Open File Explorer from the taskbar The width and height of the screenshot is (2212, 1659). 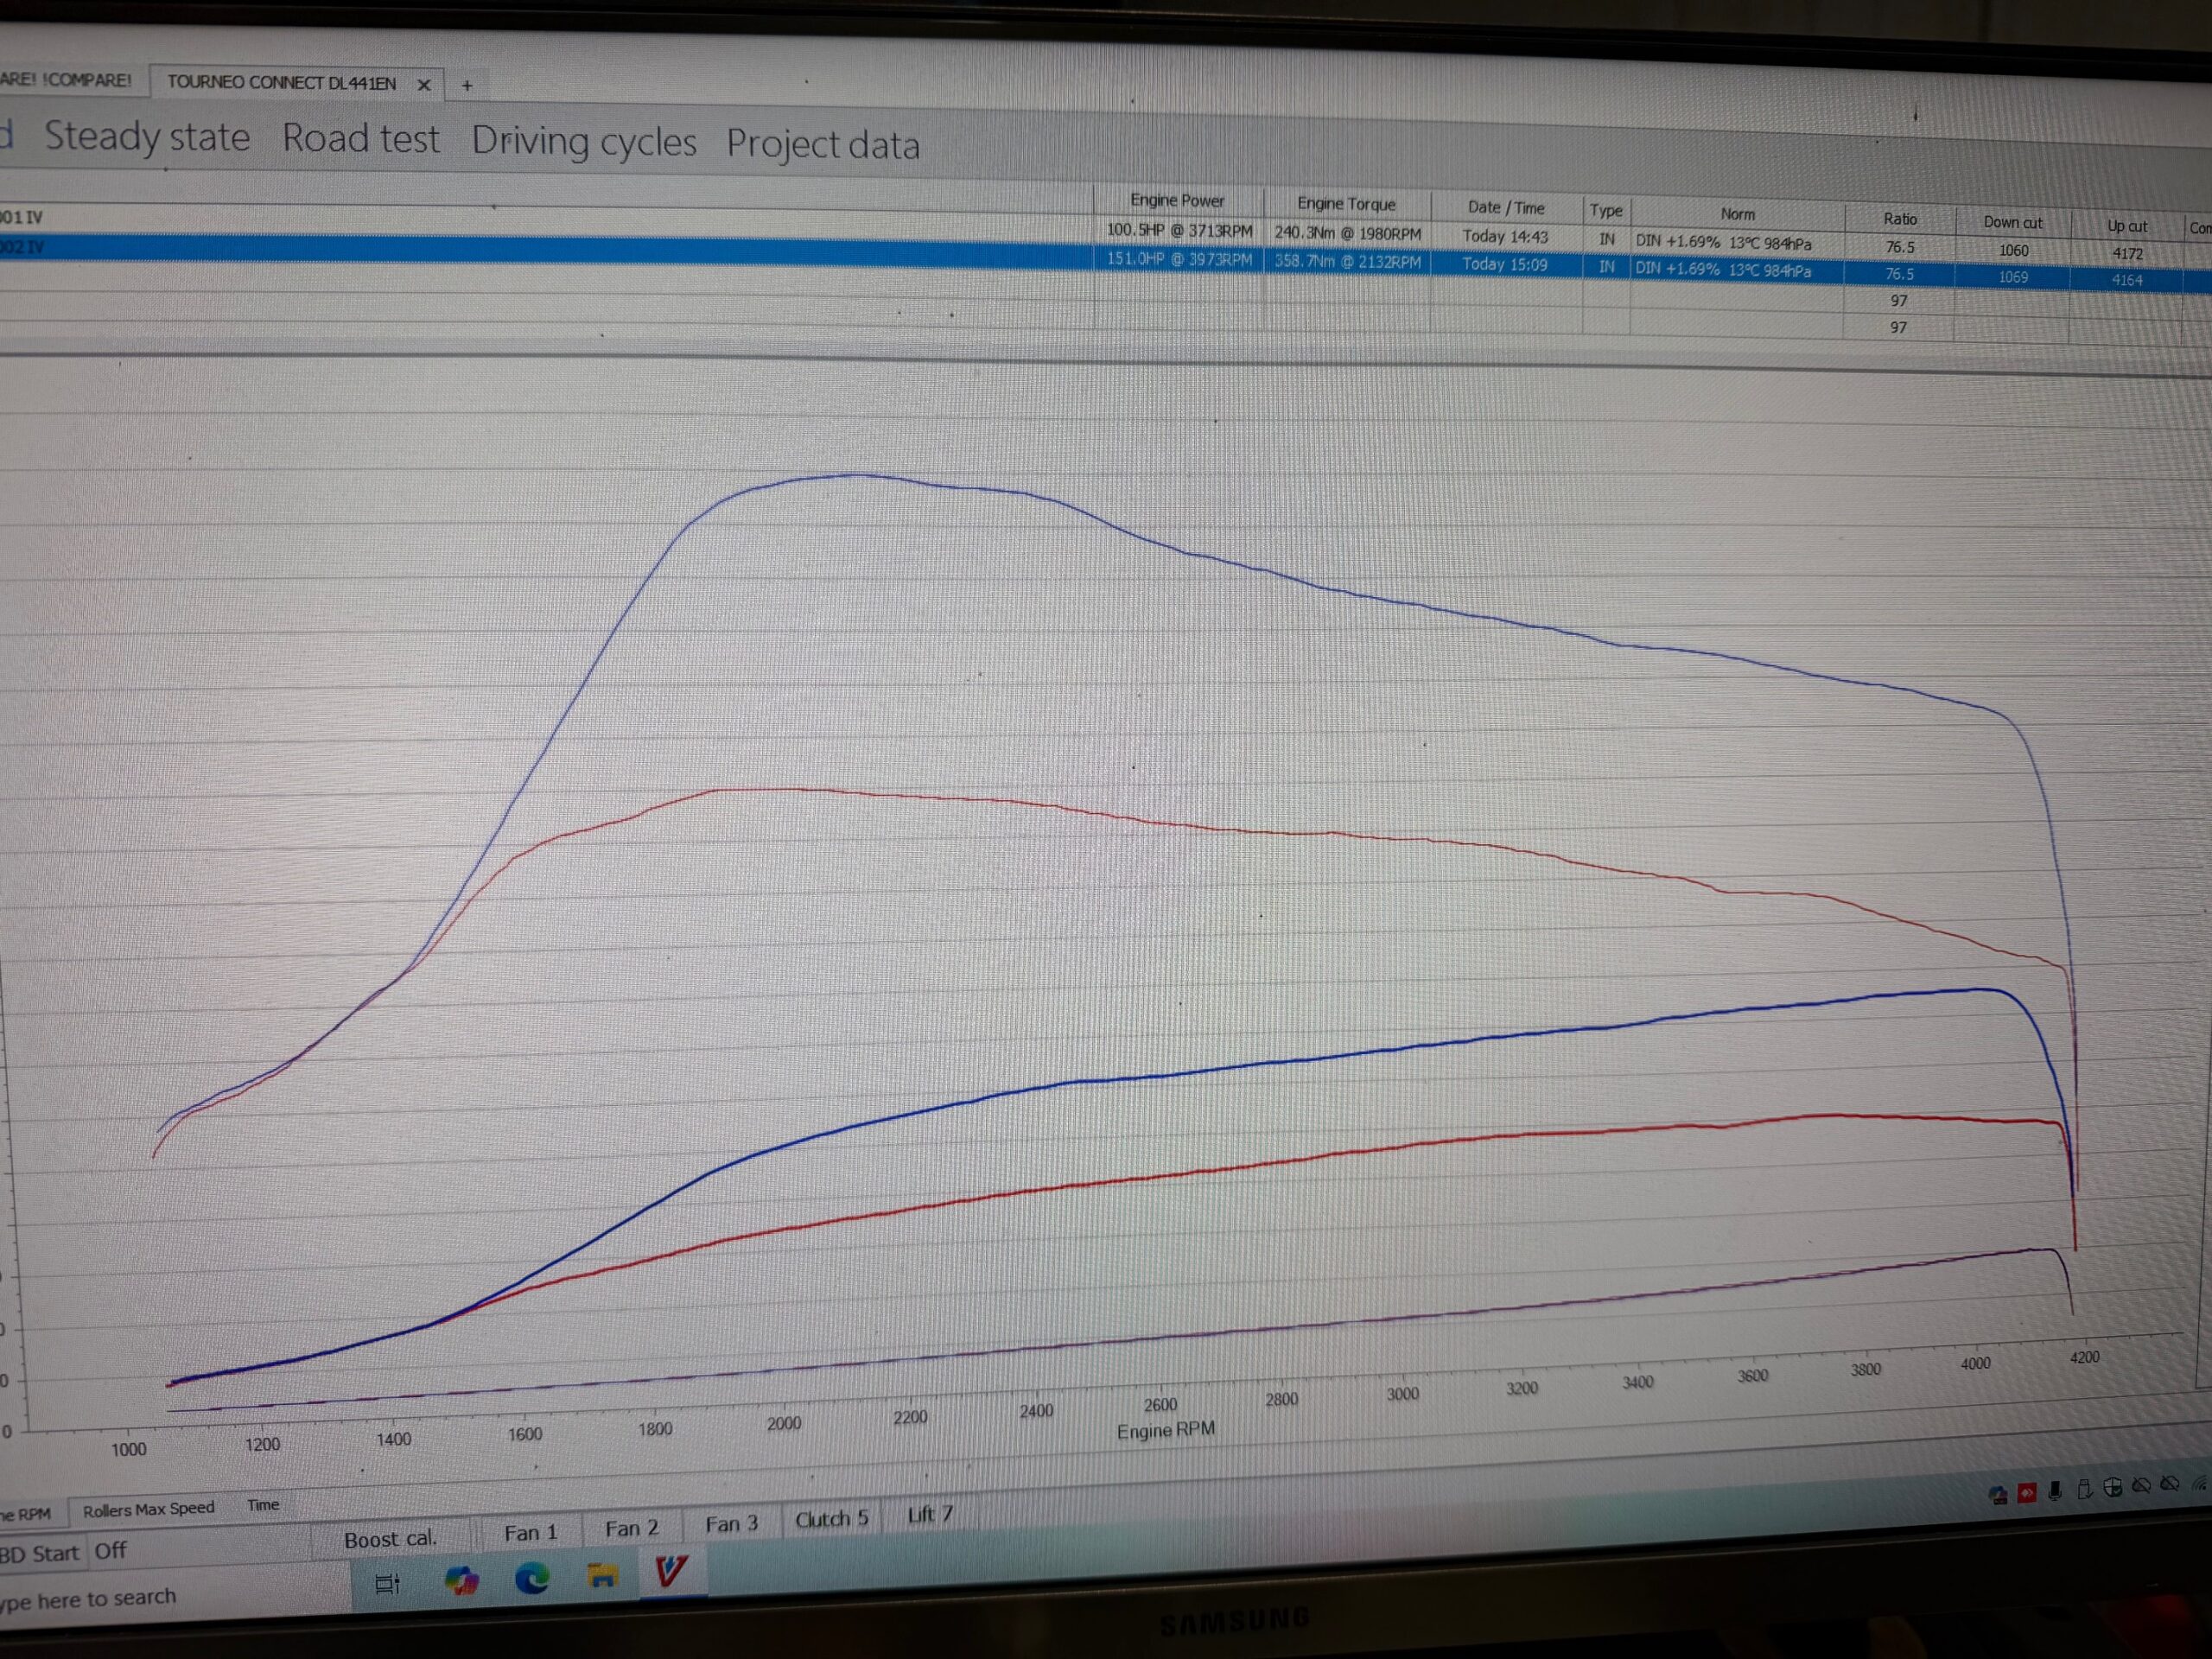coord(602,1577)
